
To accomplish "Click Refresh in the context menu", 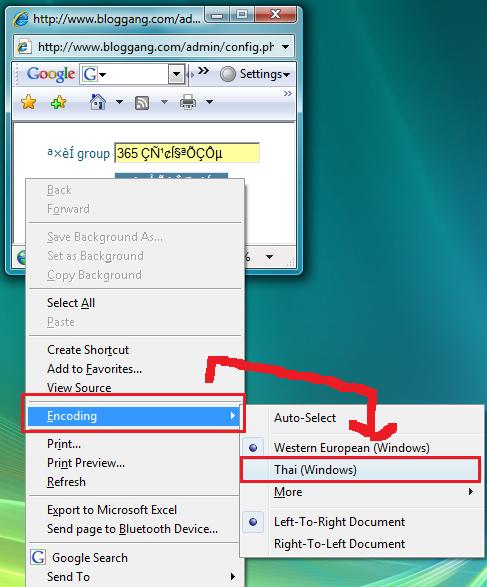I will point(66,481).
